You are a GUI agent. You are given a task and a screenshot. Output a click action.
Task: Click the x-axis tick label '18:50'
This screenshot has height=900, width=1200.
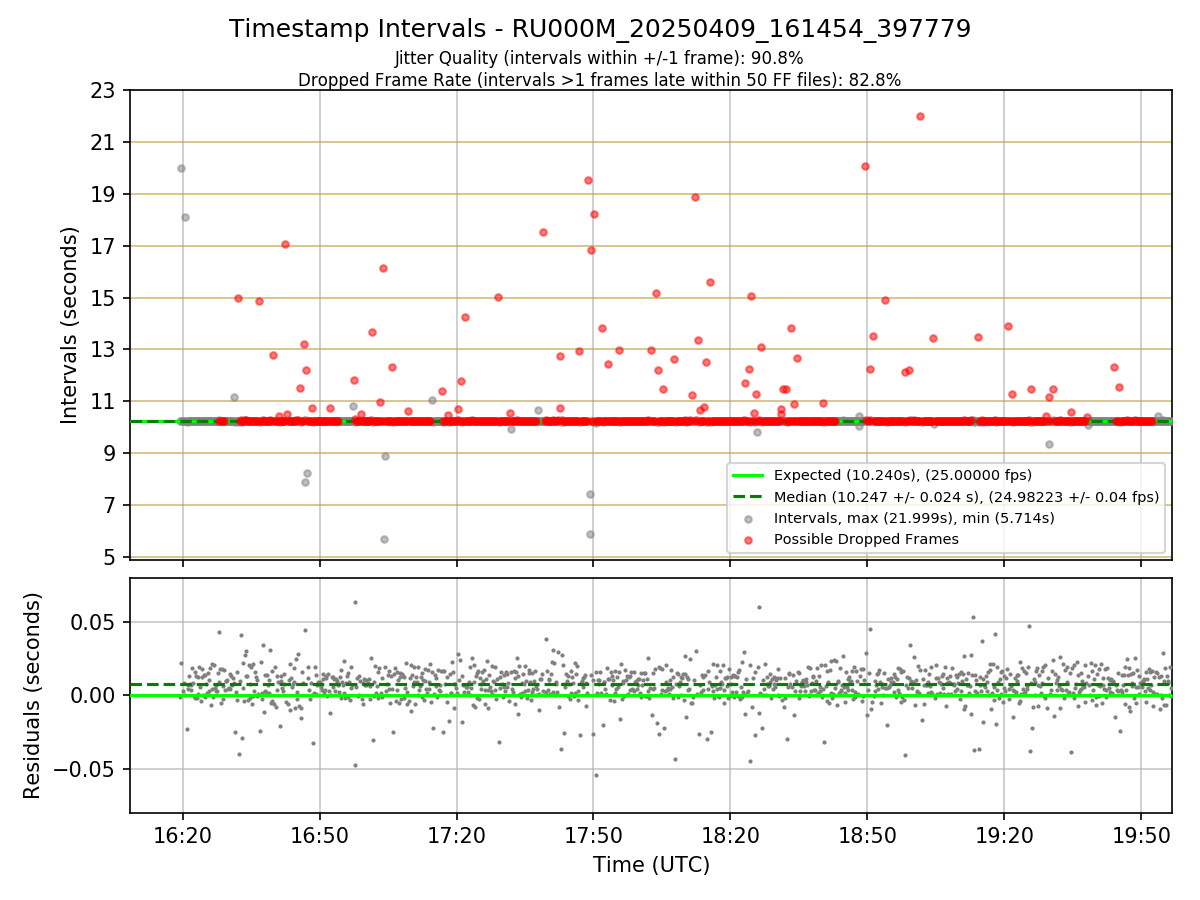867,834
